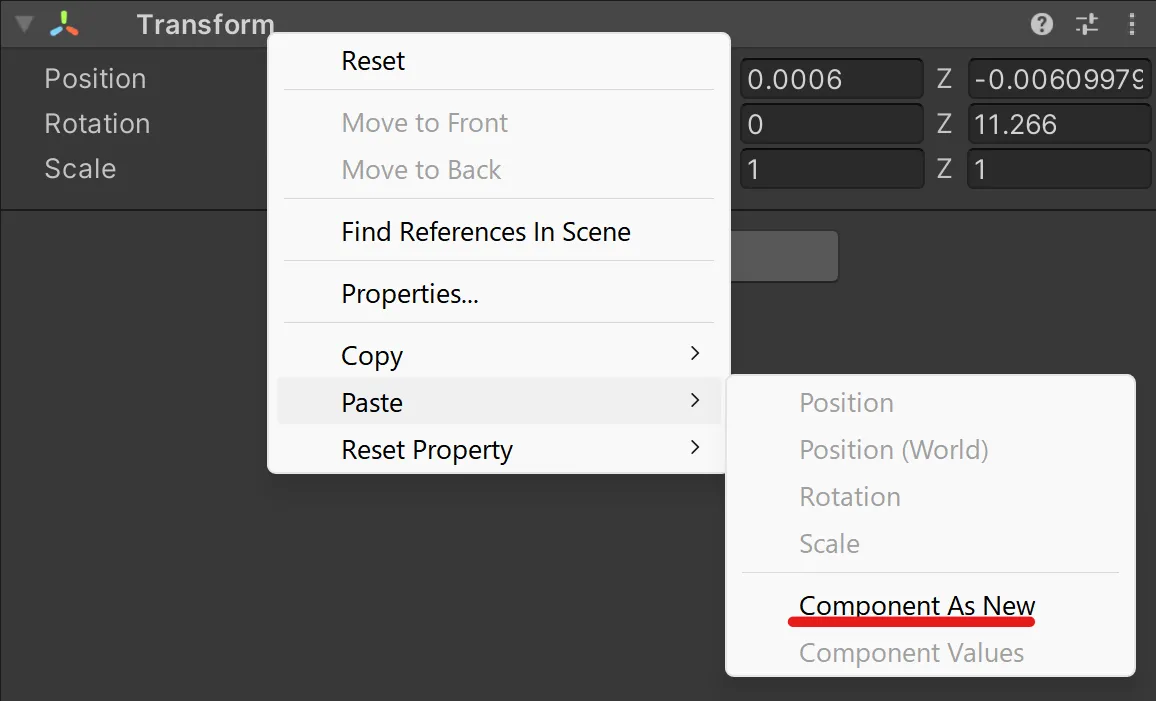
Task: Click the Scale Z value field
Action: click(1059, 169)
